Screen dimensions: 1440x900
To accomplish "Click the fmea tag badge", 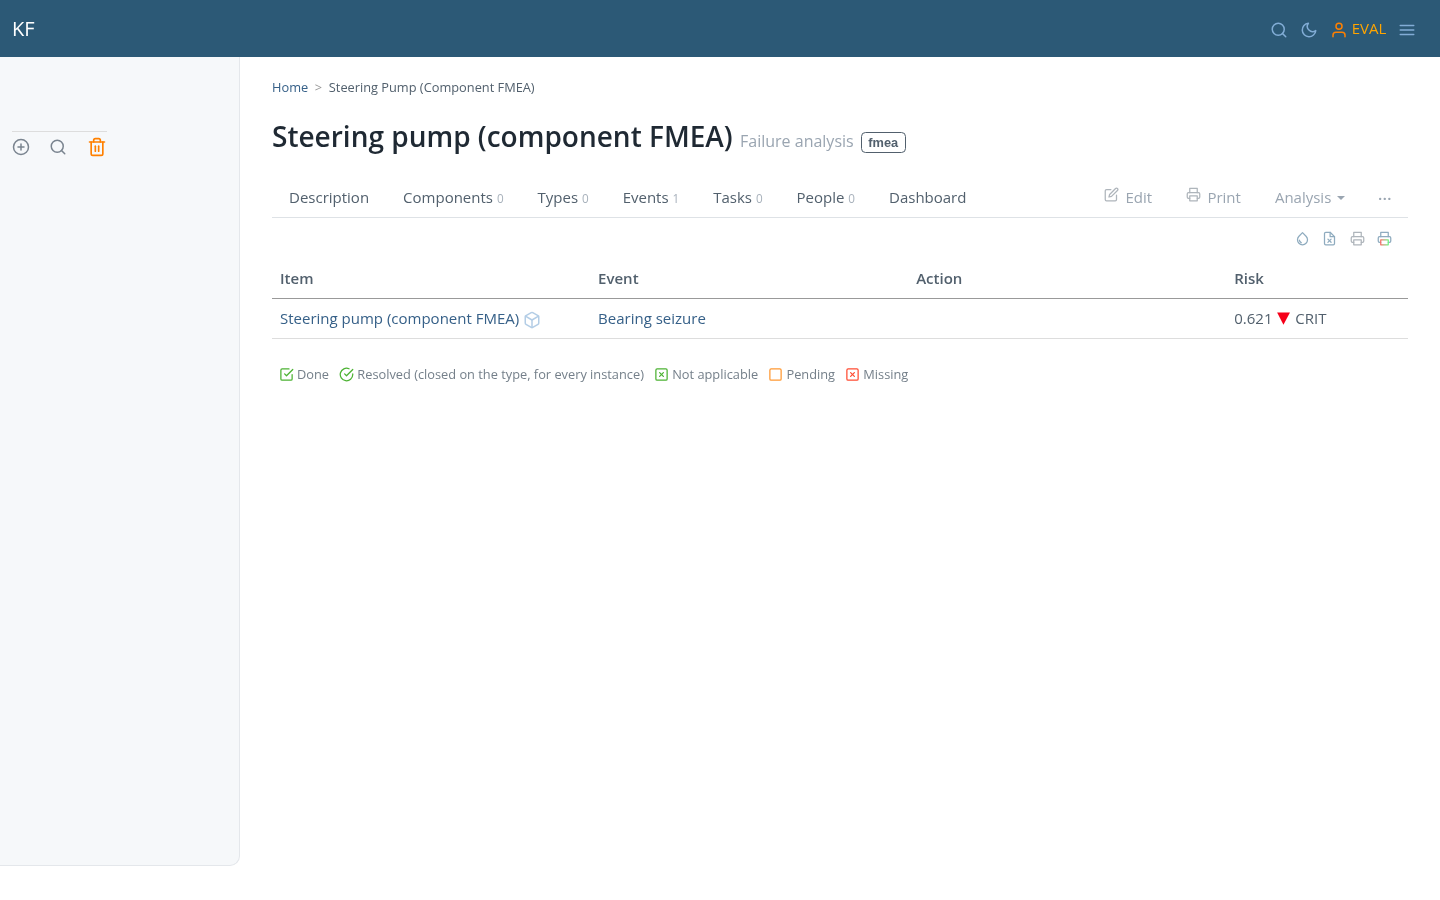I will [x=883, y=143].
